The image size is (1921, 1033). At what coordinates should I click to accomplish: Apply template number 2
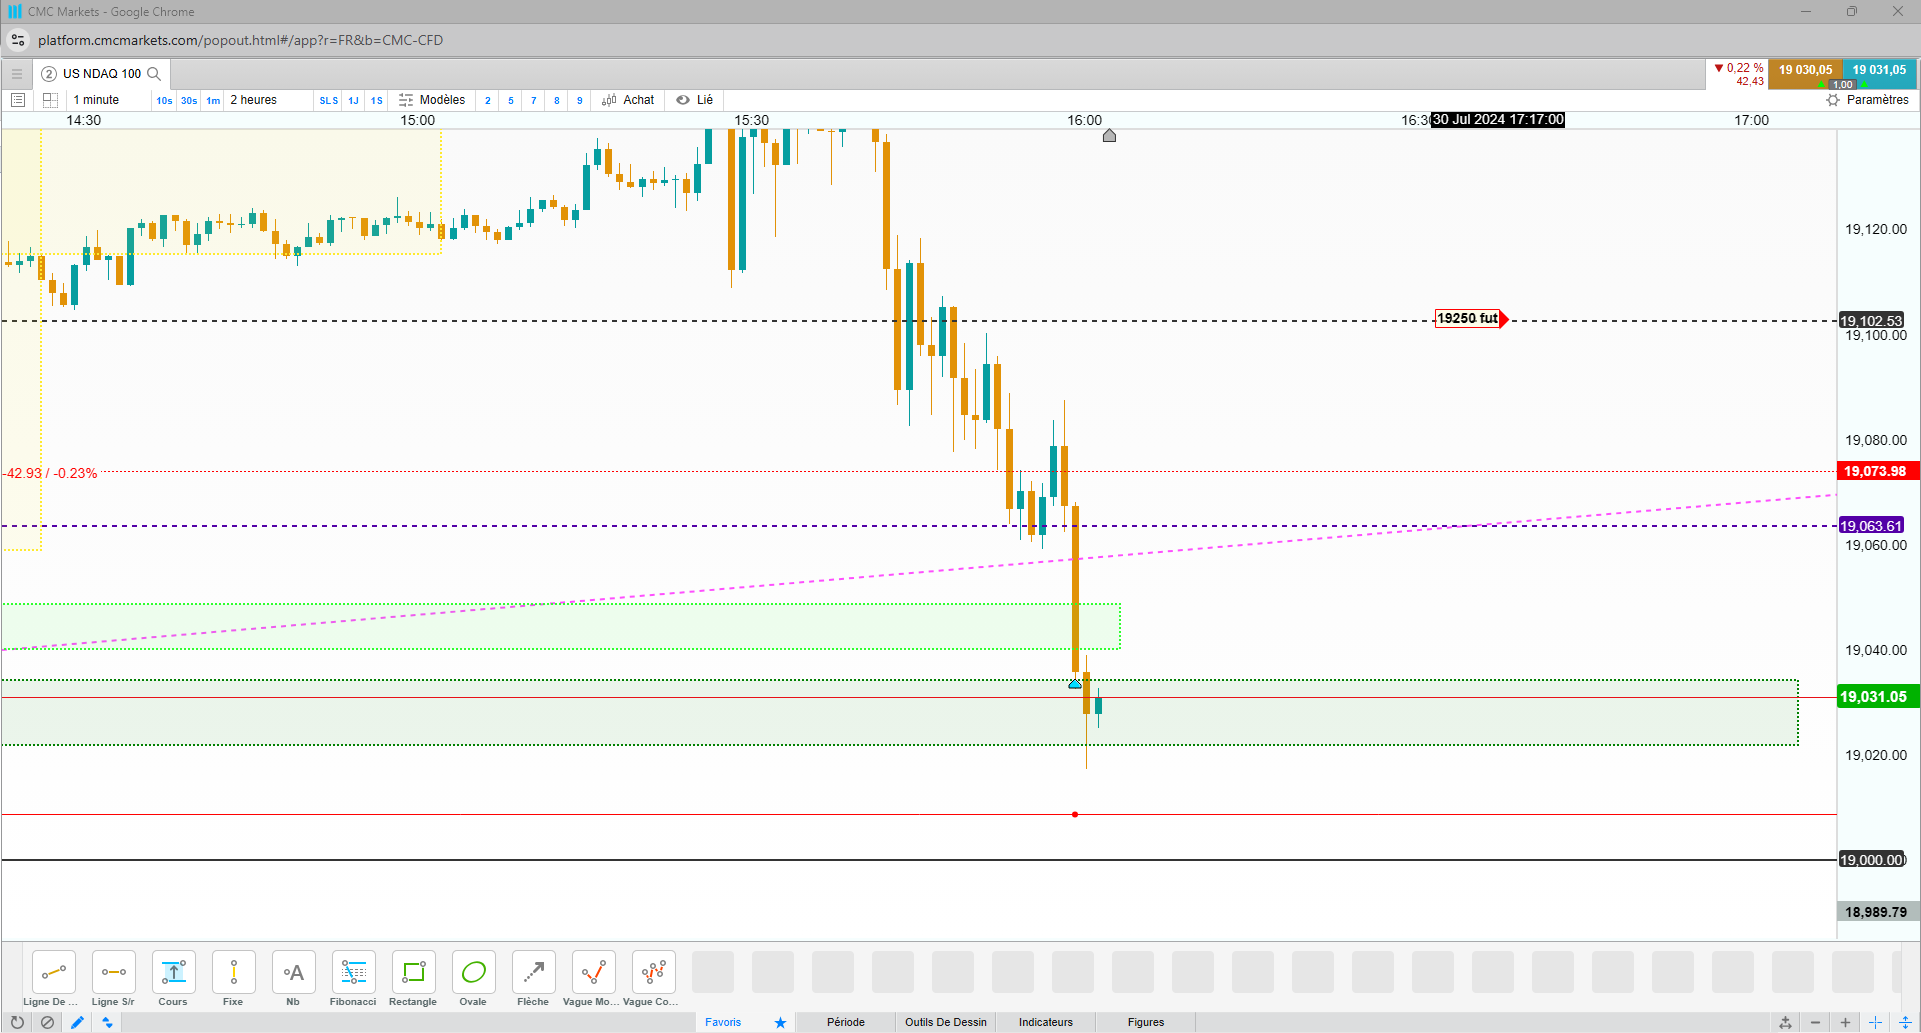coord(488,100)
